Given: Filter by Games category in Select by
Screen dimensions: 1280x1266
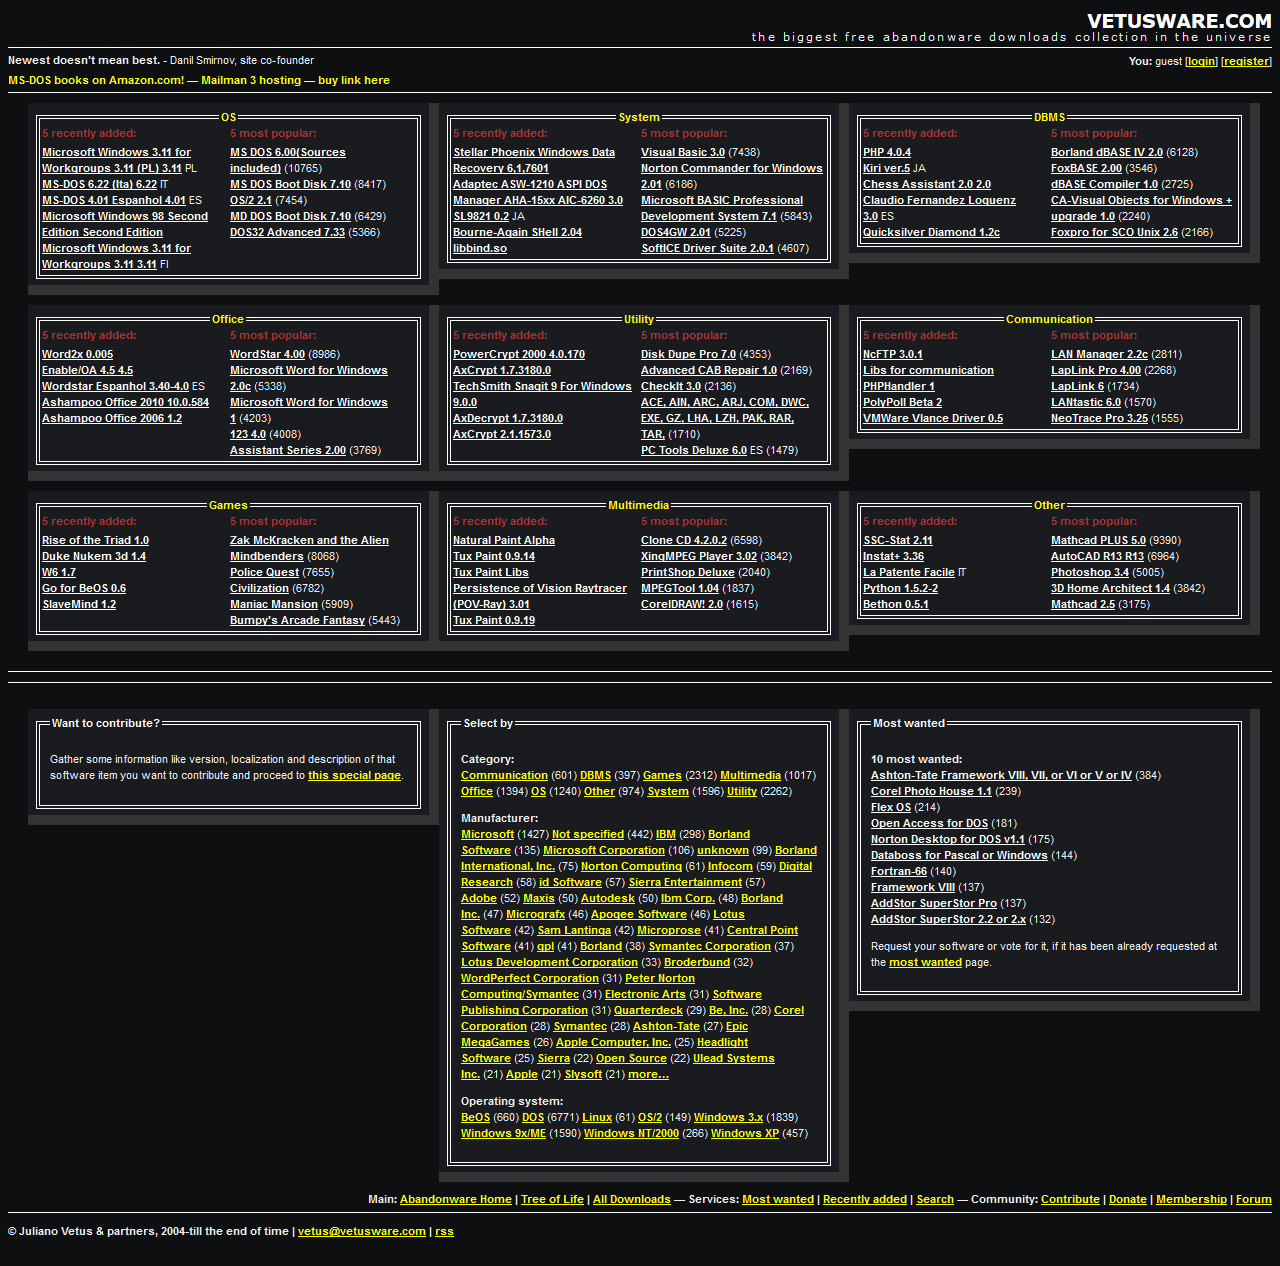Looking at the screenshot, I should (662, 775).
